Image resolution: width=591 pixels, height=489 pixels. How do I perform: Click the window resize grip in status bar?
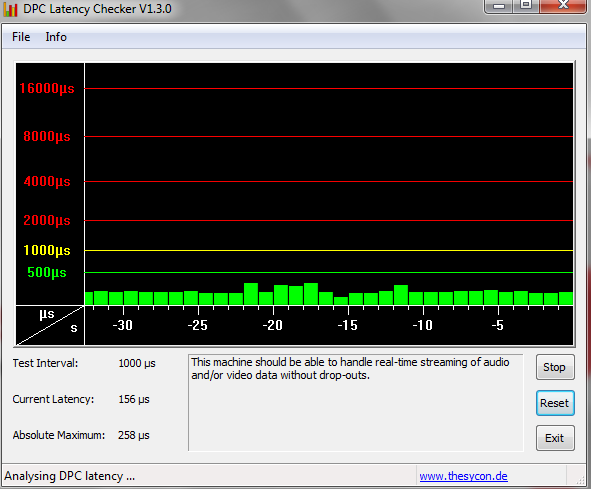(580, 478)
